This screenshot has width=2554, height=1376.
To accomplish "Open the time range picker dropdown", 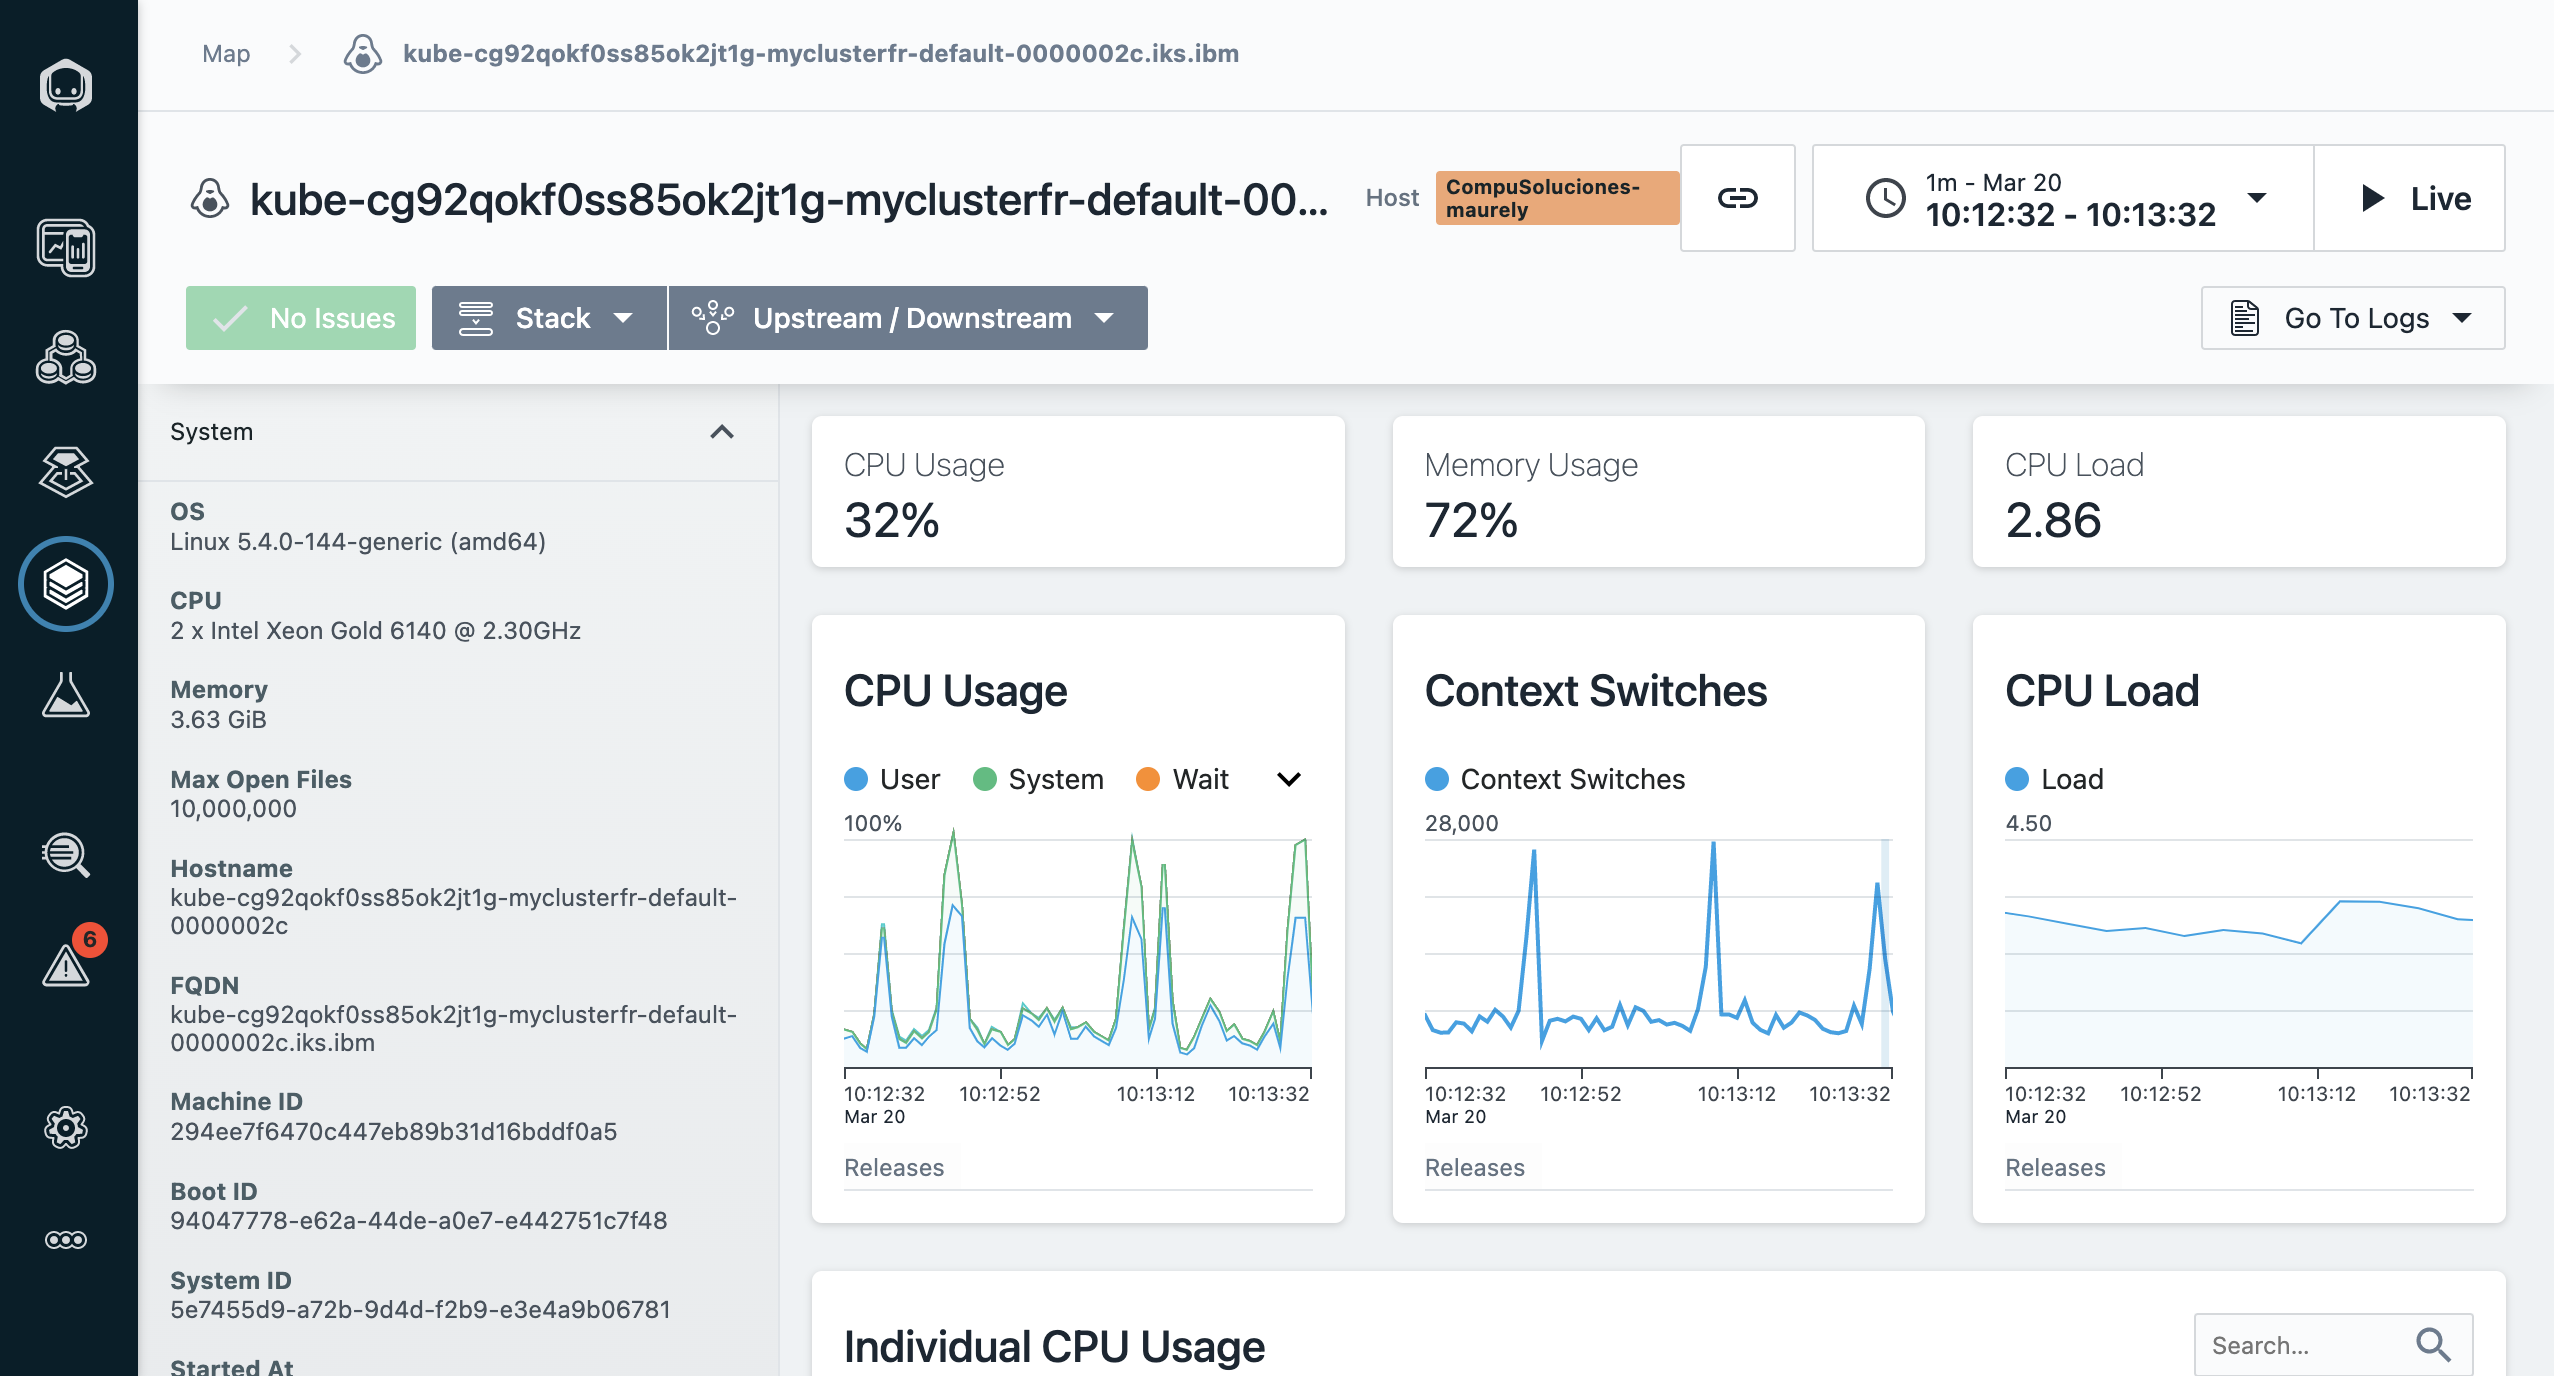I will [2063, 198].
